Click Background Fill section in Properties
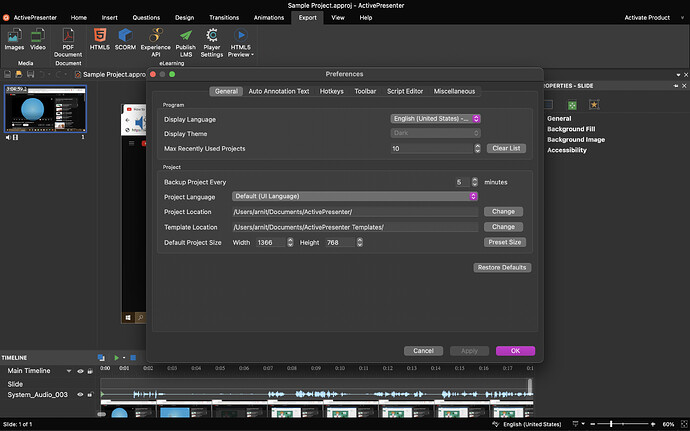The height and width of the screenshot is (431, 690). click(571, 129)
